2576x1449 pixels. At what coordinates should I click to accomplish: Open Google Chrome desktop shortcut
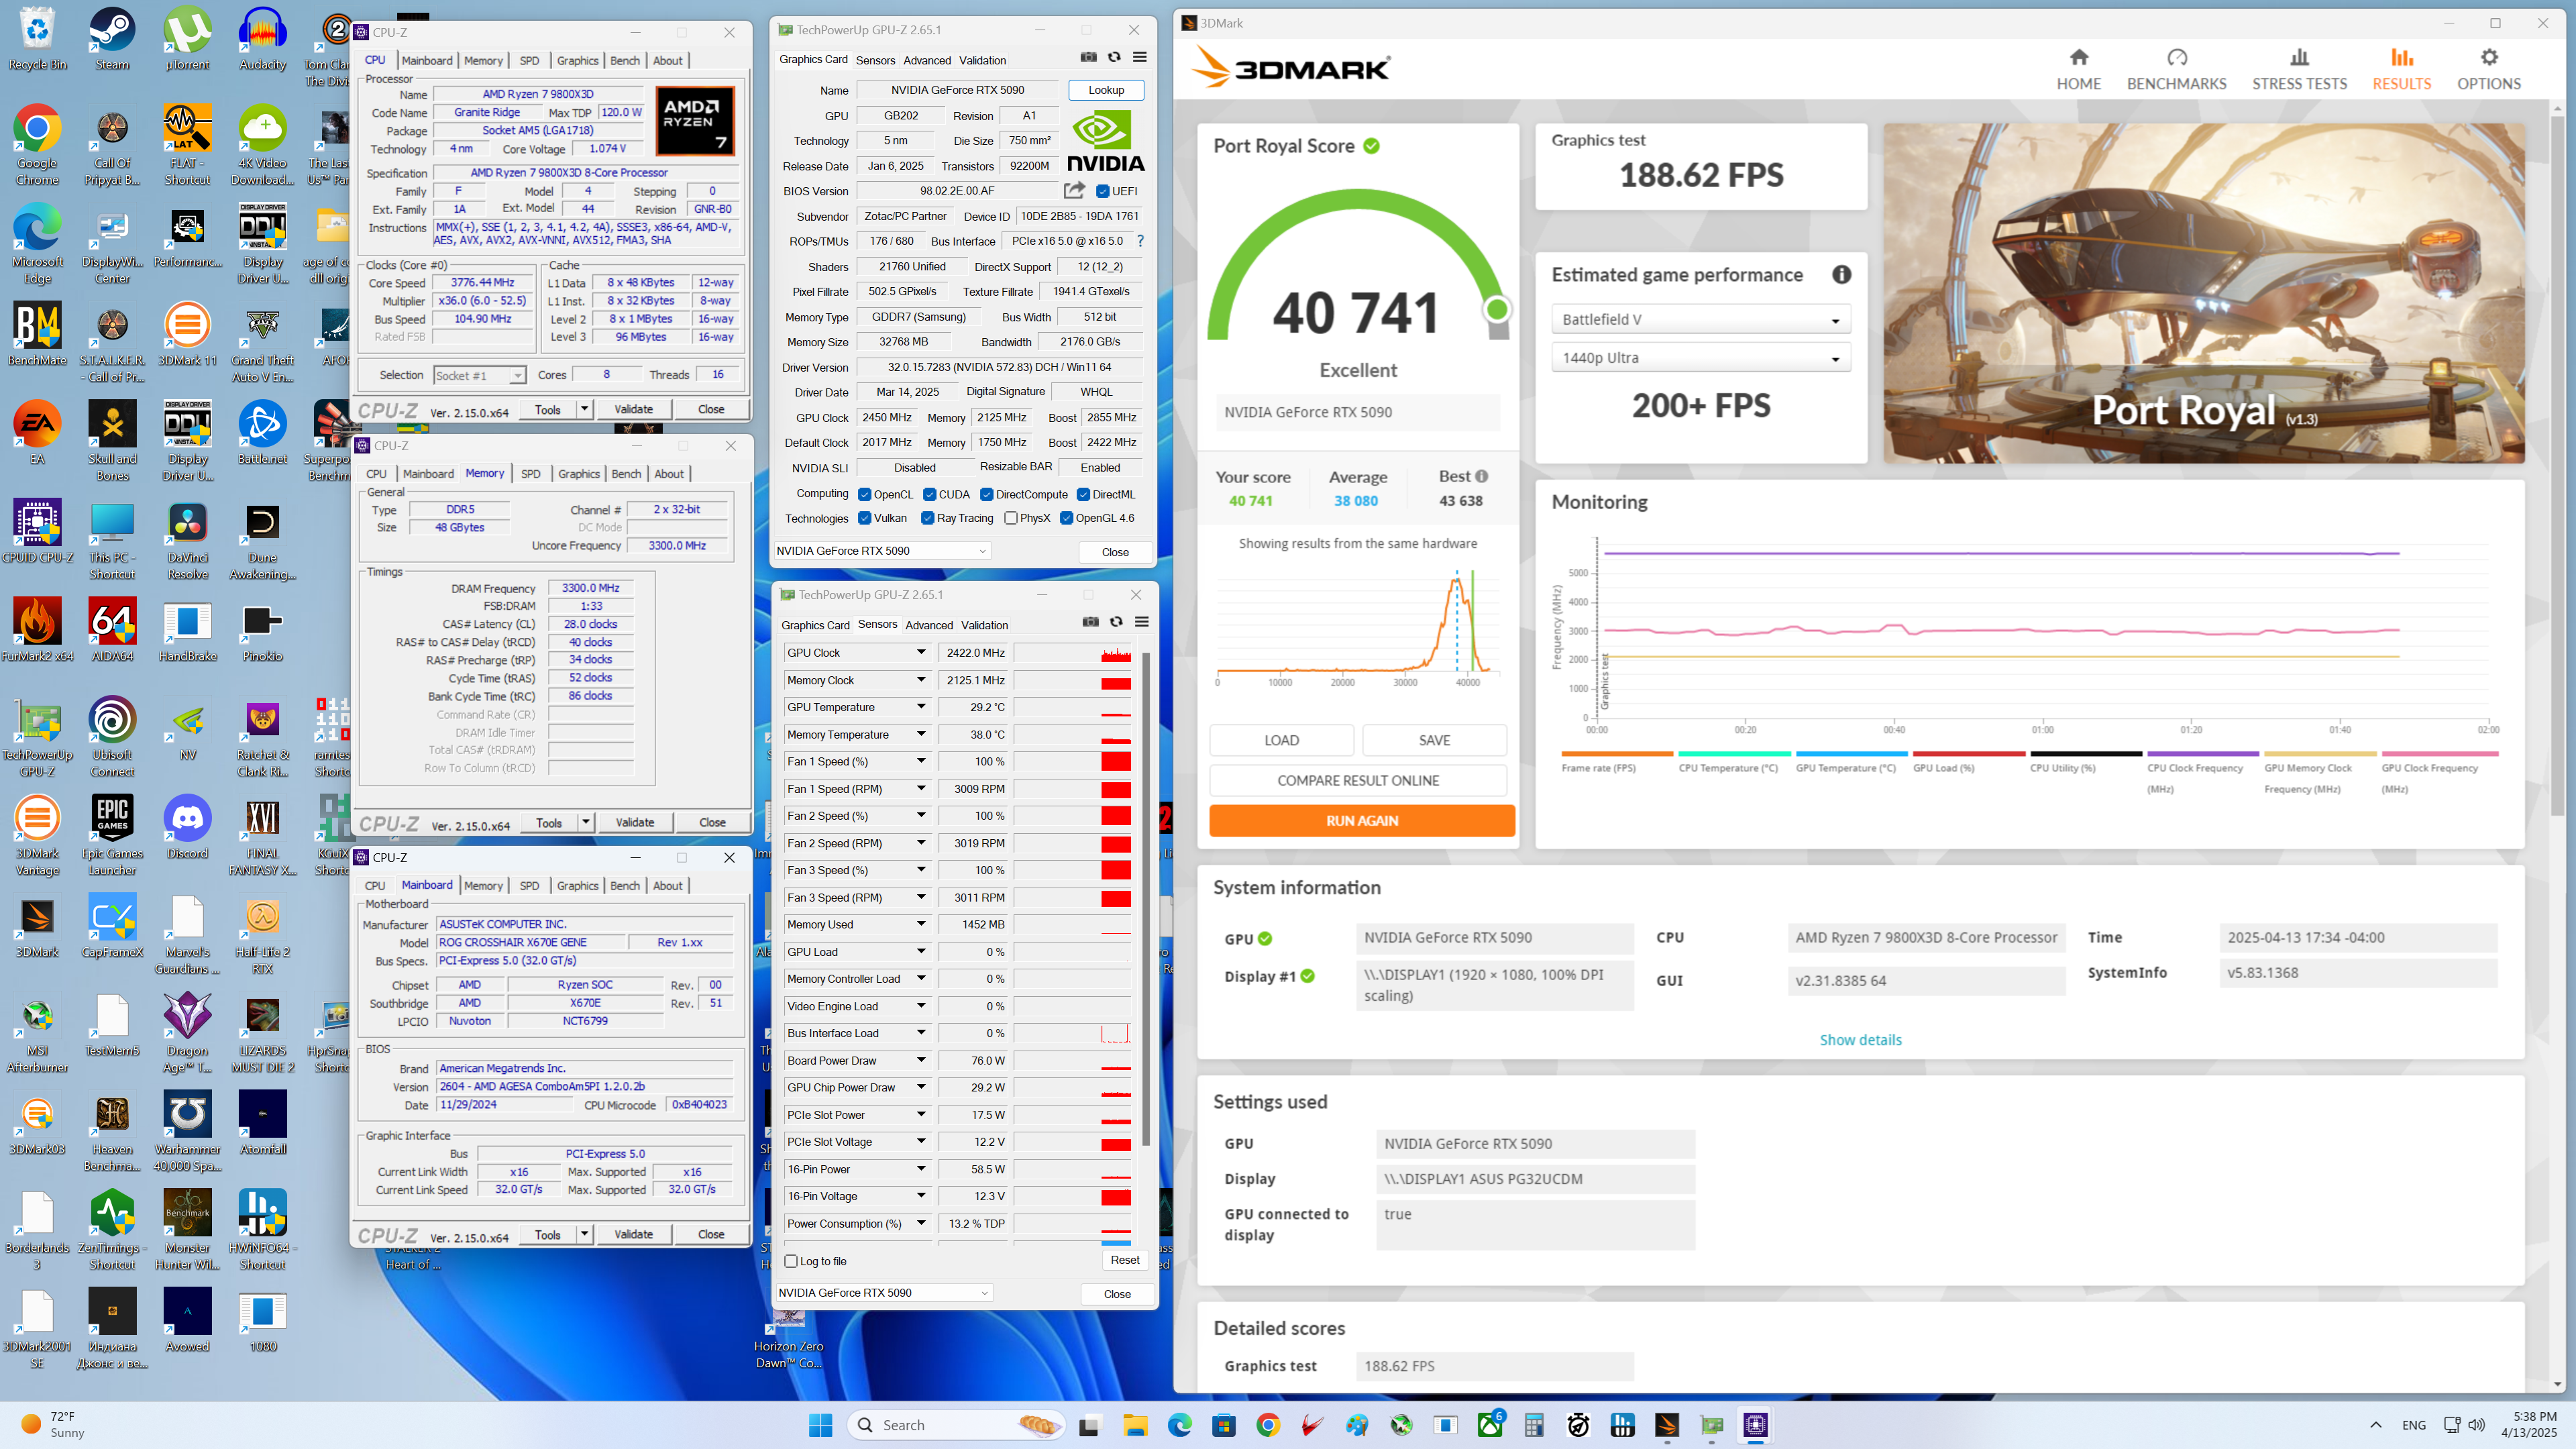tap(37, 145)
